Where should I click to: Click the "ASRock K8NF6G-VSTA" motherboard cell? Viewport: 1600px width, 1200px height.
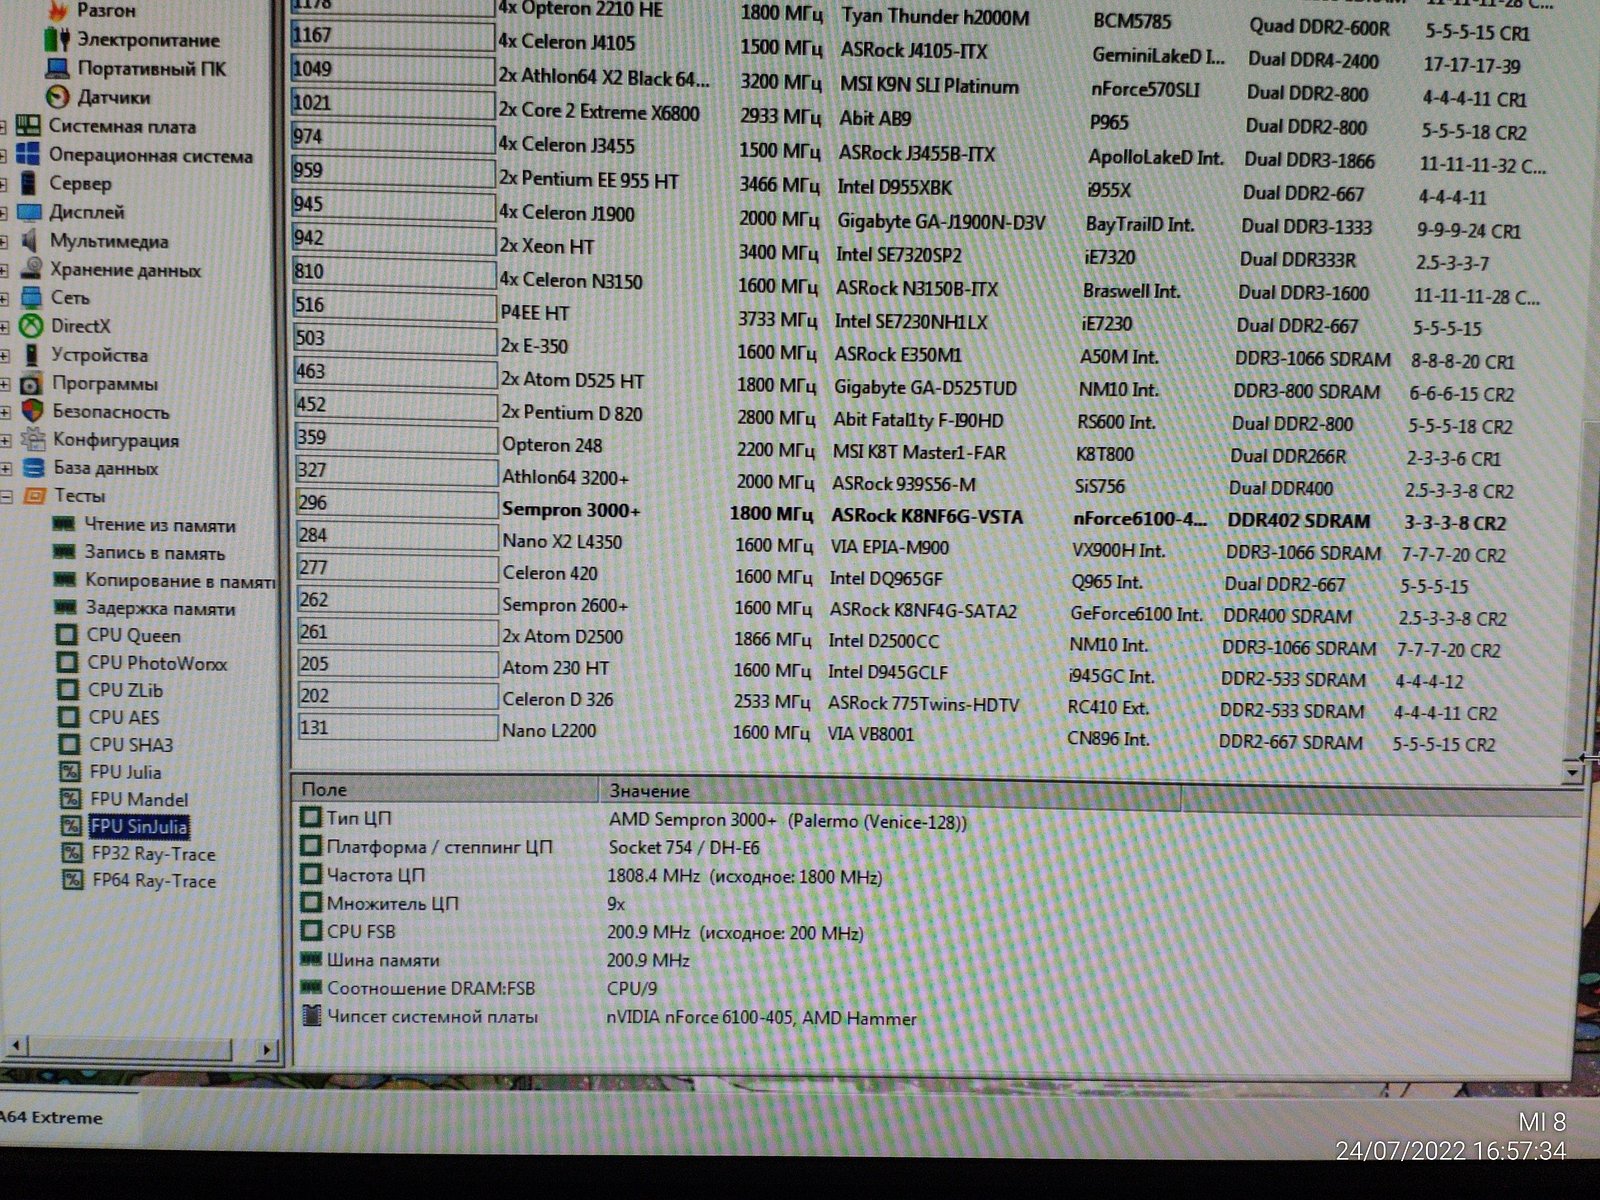coord(927,516)
